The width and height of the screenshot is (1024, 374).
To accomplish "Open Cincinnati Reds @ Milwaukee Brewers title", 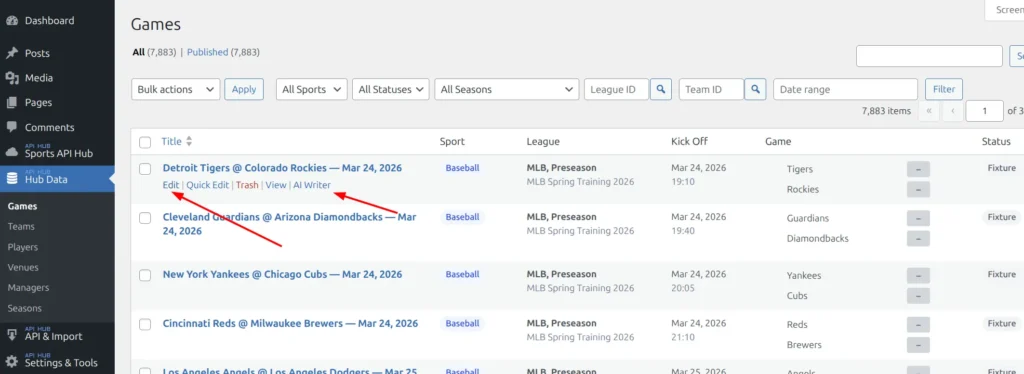I will [x=290, y=324].
